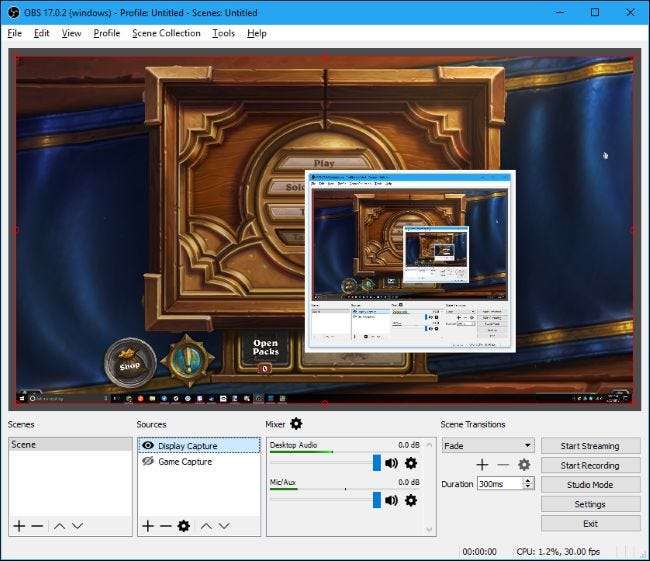Add a scene transition with plus icon
The width and height of the screenshot is (650, 561).
(x=482, y=465)
